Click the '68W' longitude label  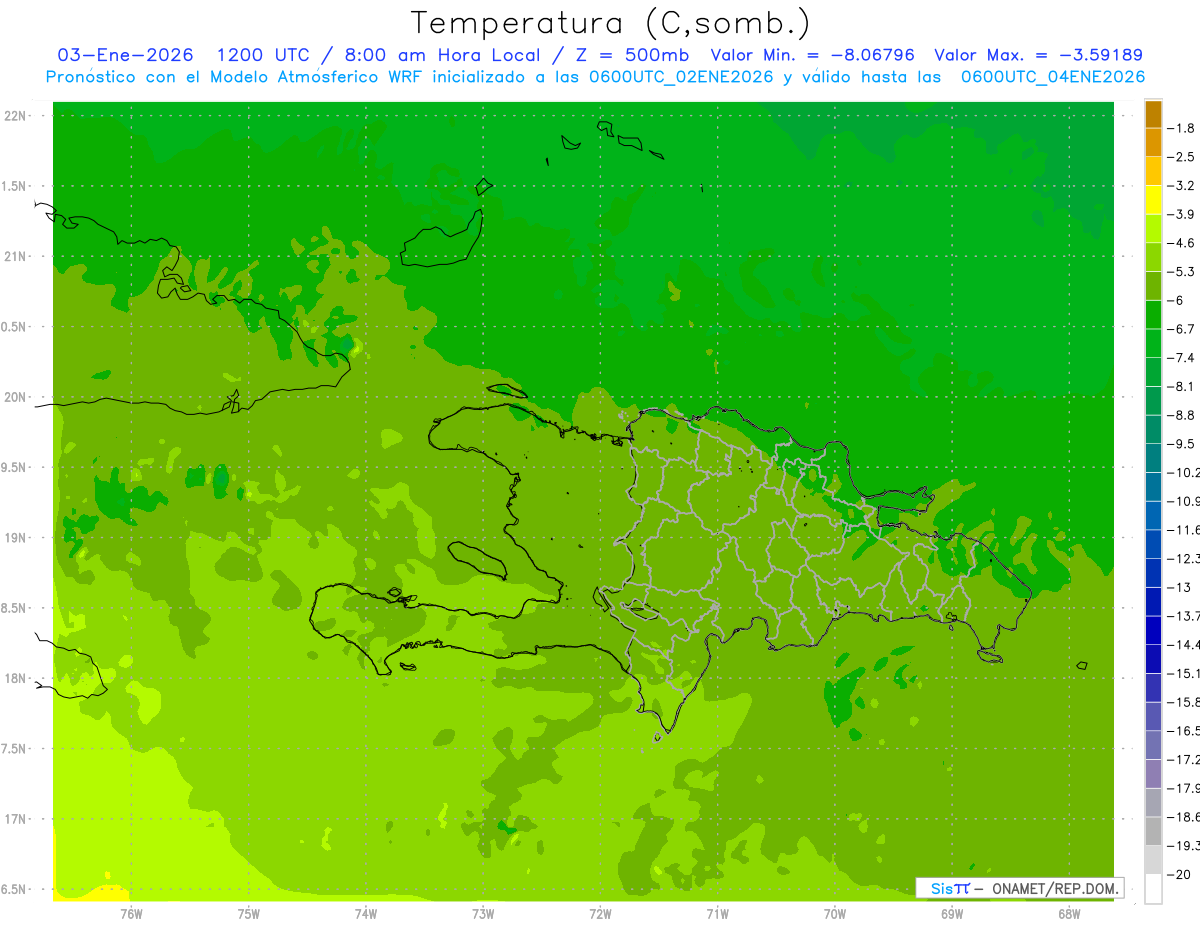[1069, 913]
